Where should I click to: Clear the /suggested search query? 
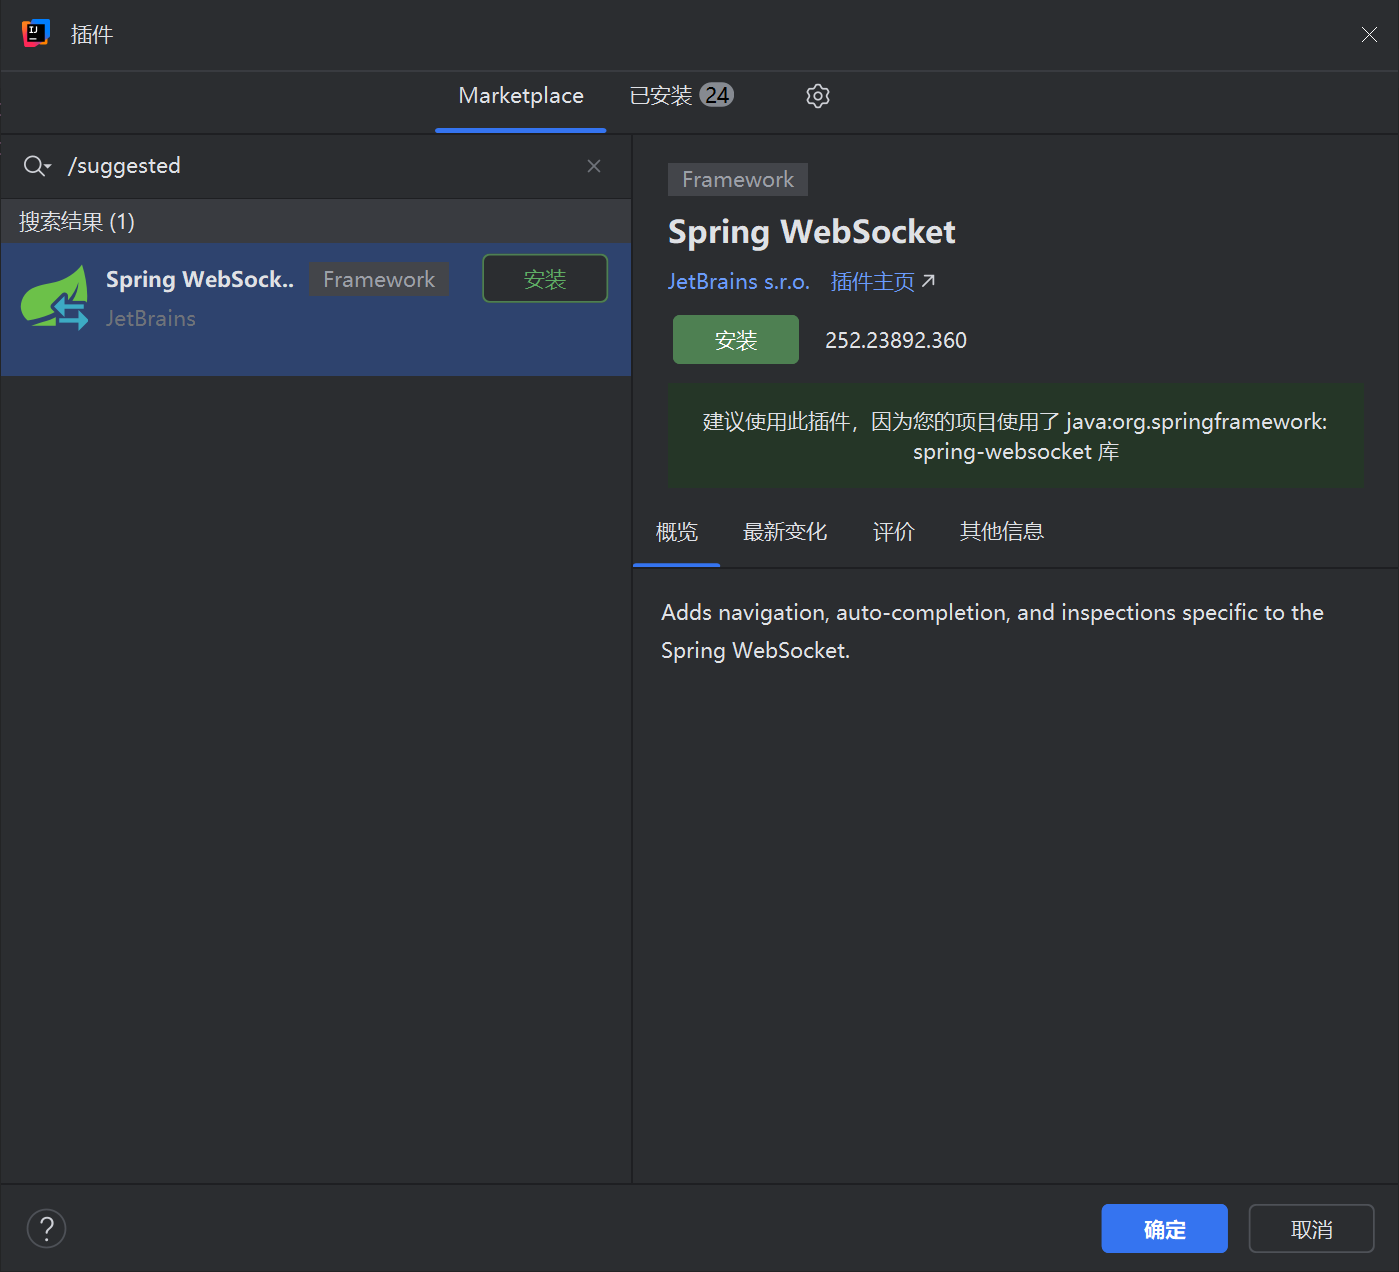coord(594,166)
